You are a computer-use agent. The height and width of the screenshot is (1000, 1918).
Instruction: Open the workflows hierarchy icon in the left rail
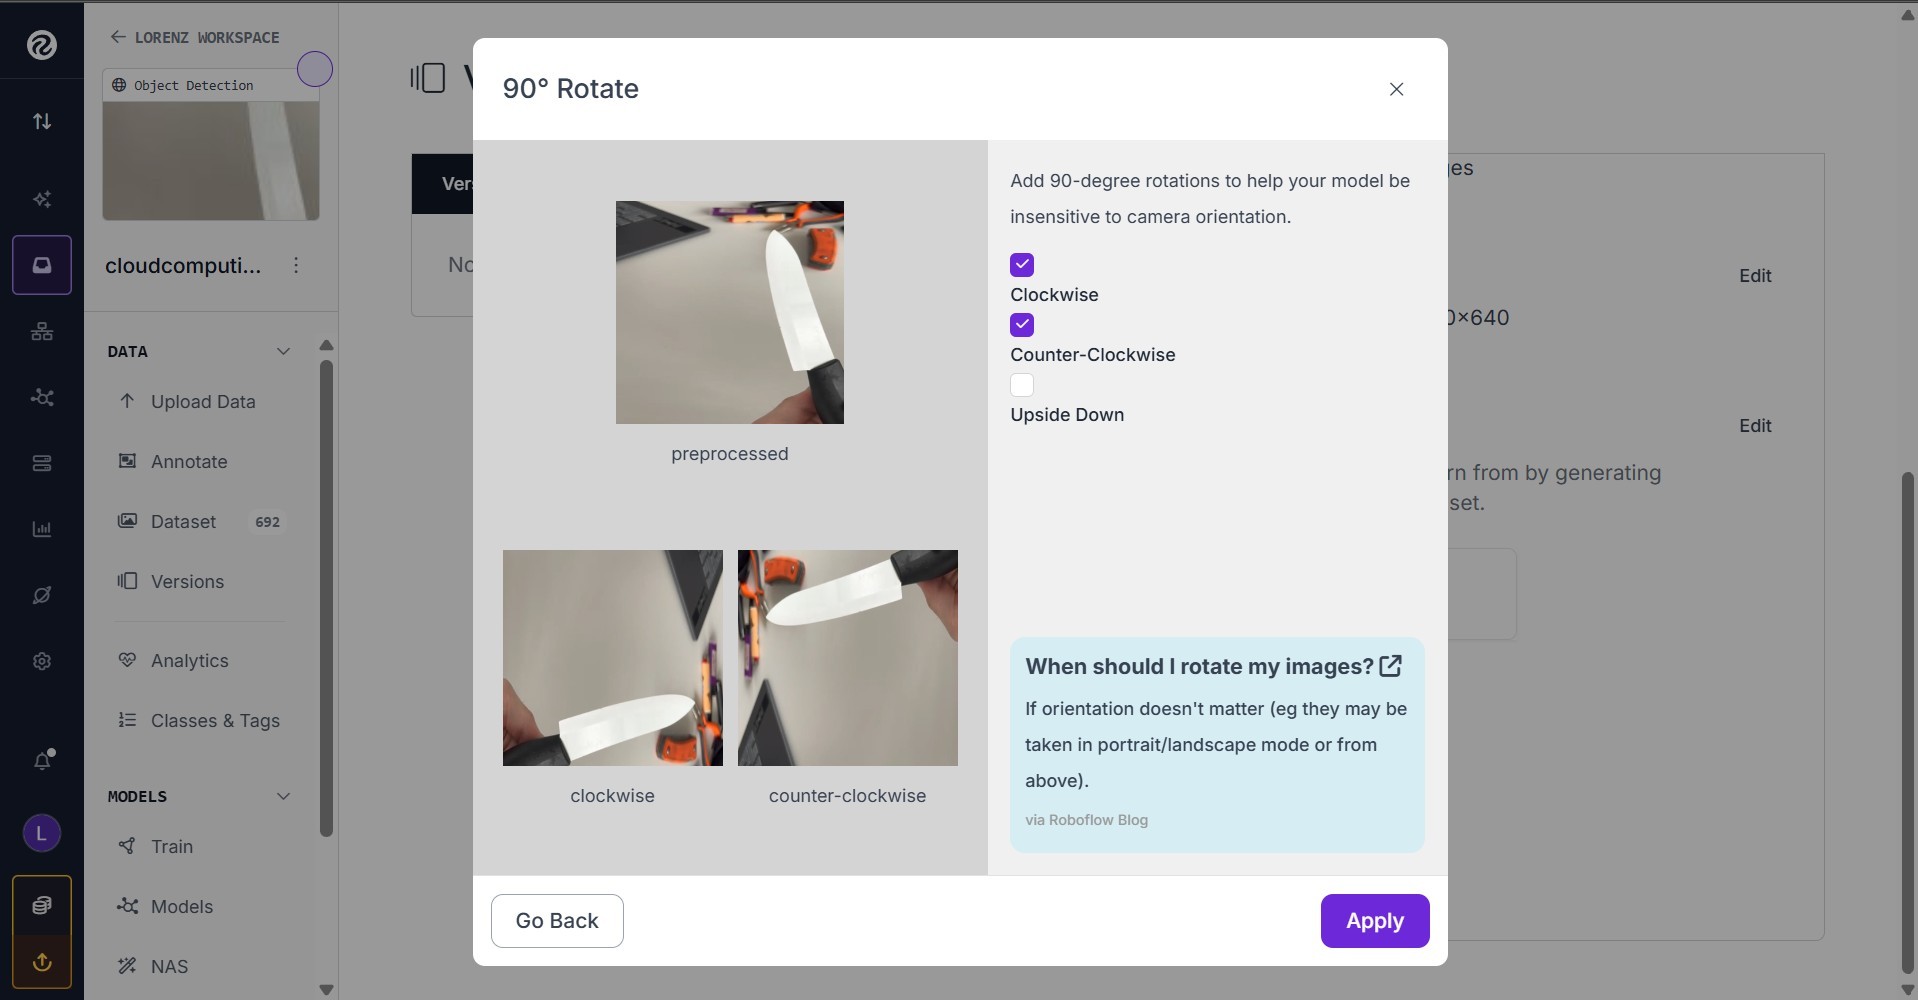42,331
